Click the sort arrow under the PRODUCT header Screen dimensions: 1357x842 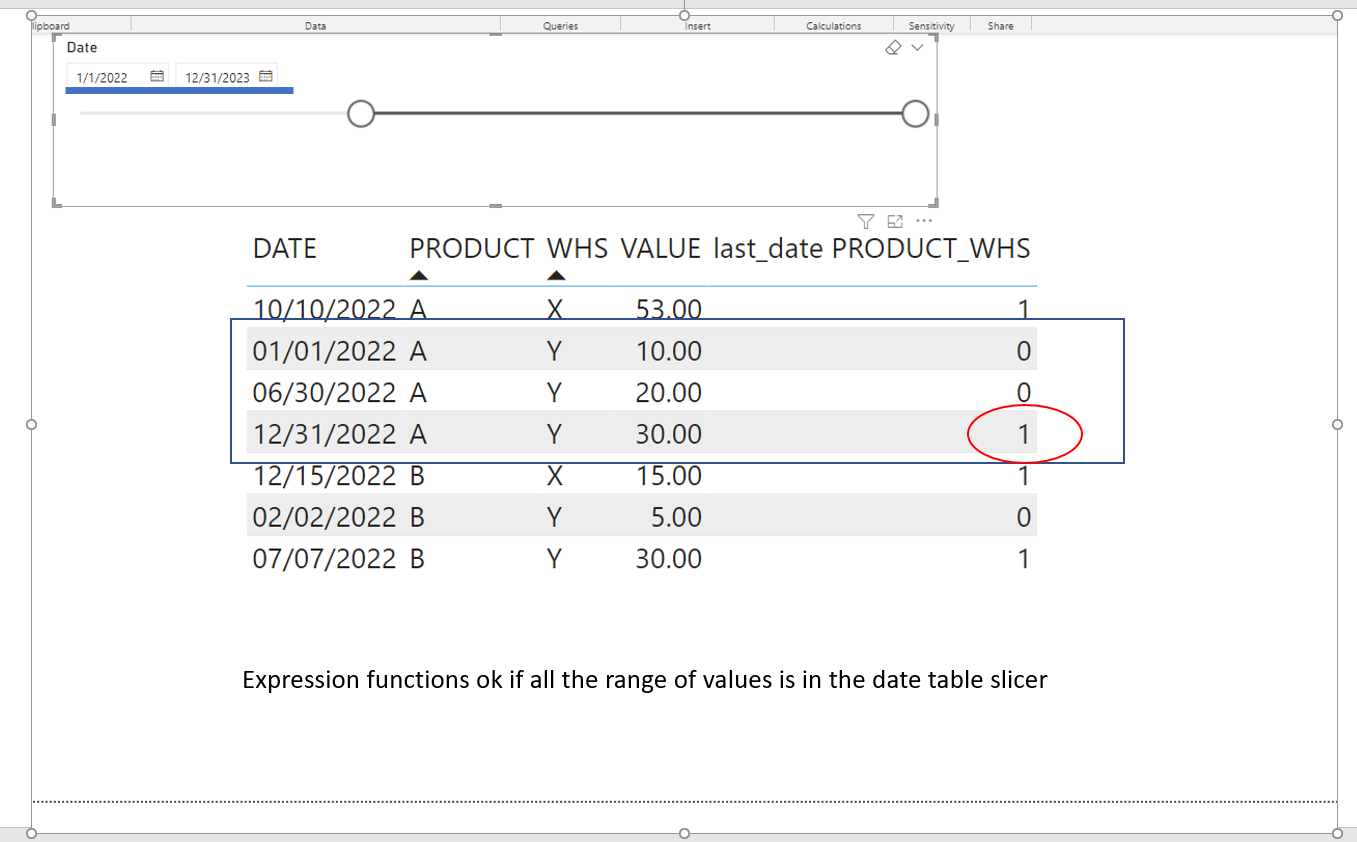[420, 276]
